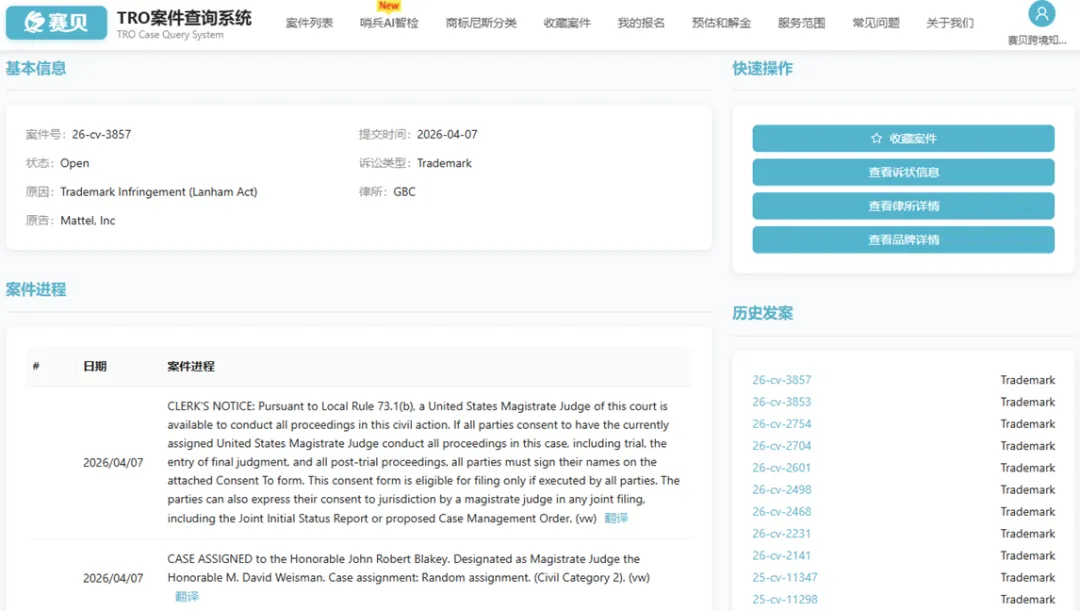Click the 基本信息 section heading
This screenshot has width=1080, height=611.
click(x=36, y=68)
